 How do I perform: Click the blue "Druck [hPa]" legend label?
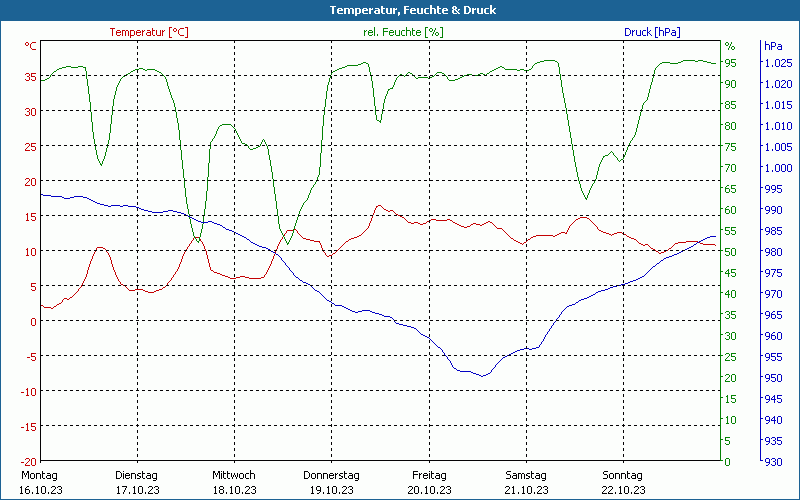coord(652,32)
